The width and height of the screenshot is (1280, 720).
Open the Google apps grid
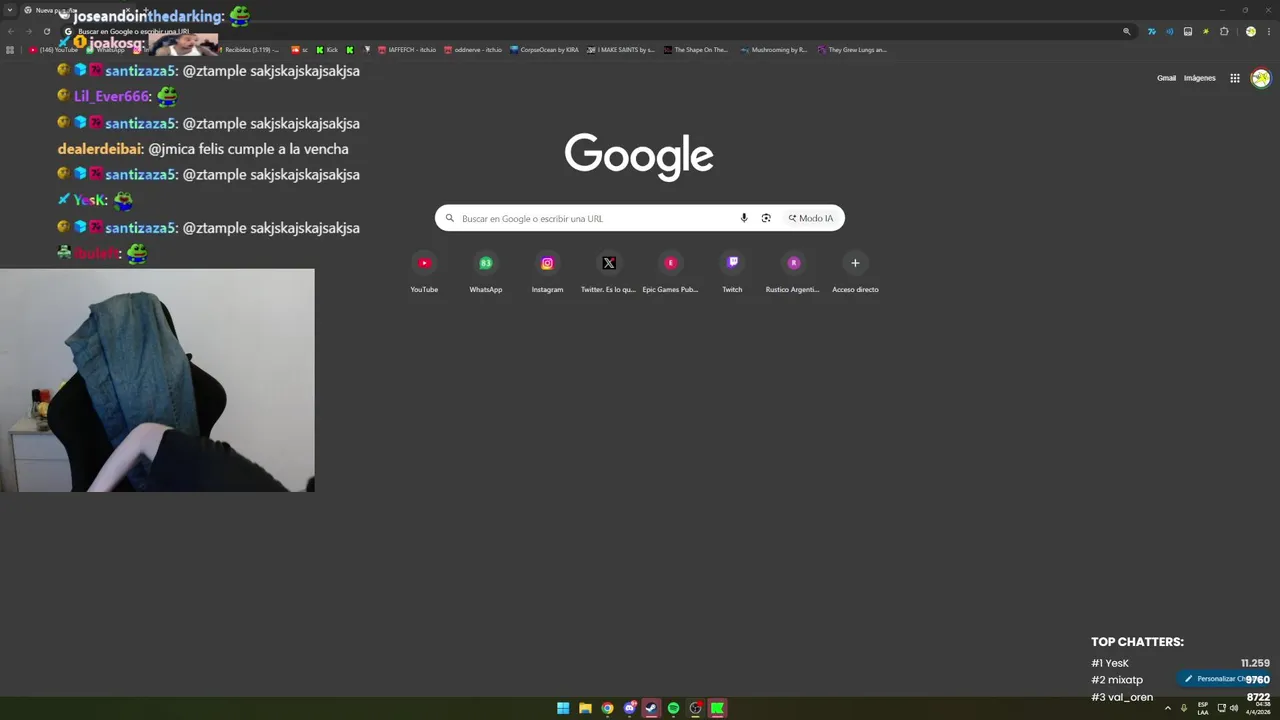coord(1235,78)
